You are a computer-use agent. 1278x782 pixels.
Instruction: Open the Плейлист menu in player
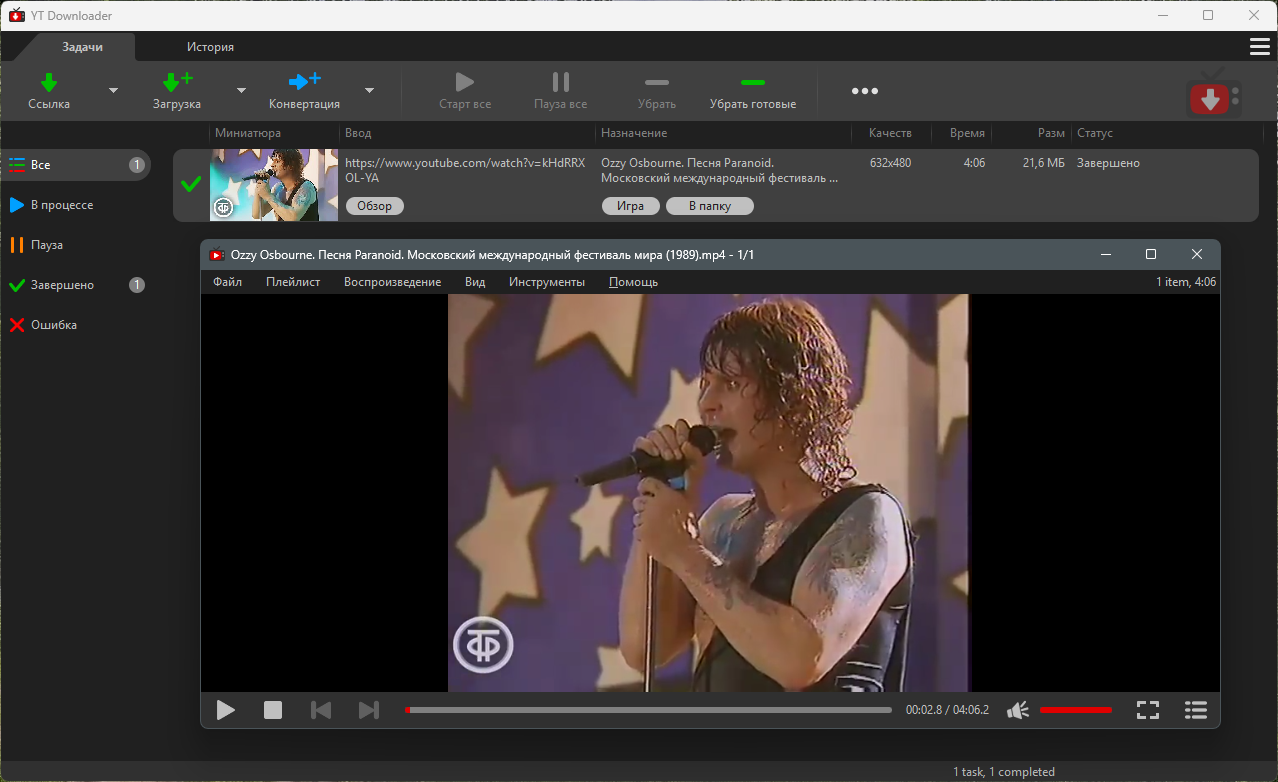click(x=293, y=282)
